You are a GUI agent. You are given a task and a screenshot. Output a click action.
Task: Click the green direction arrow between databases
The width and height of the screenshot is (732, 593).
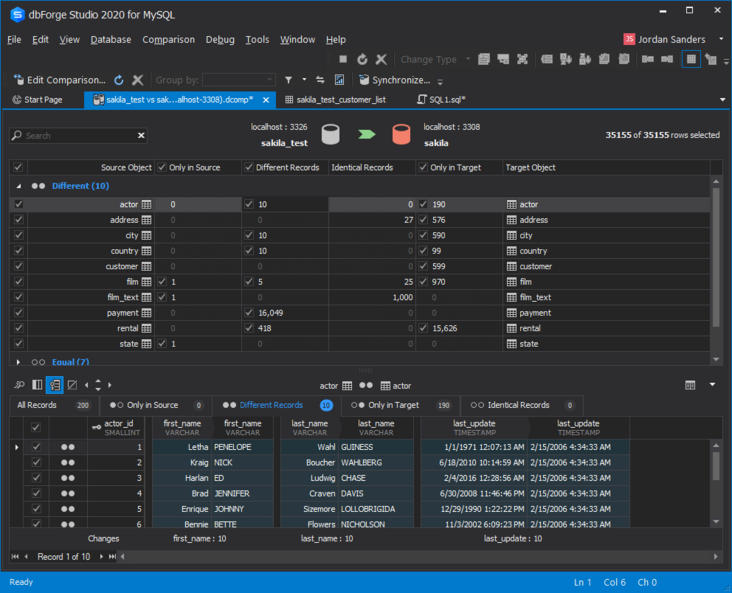coord(367,135)
